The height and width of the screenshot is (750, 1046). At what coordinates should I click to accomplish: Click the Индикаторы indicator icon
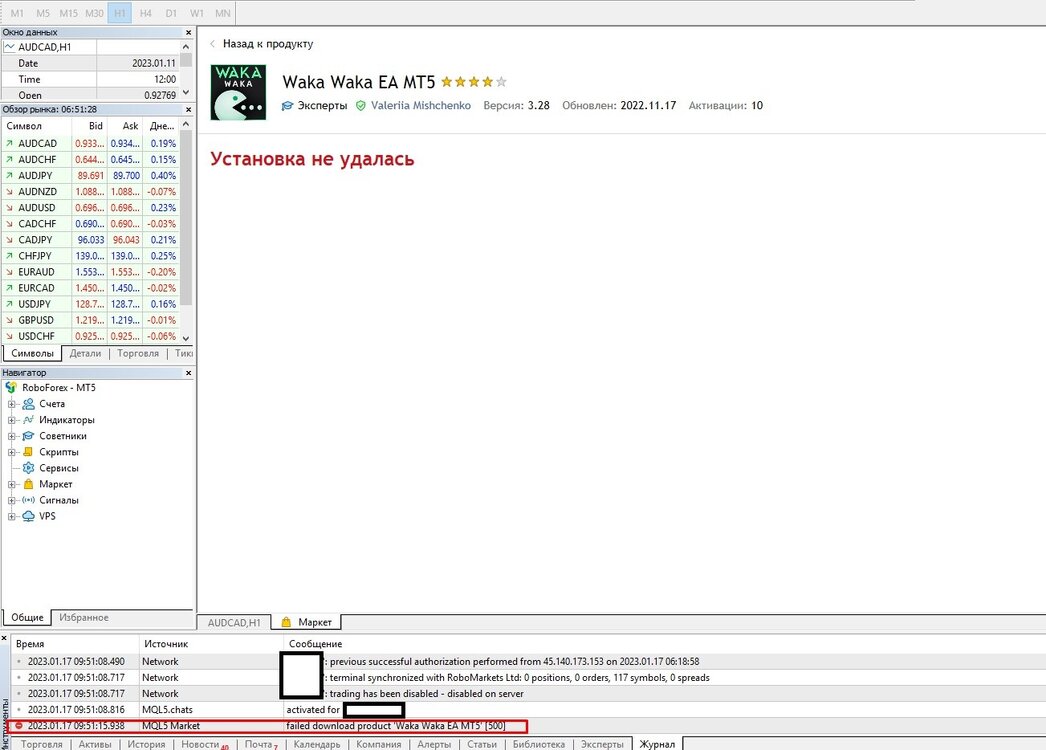tap(28, 420)
